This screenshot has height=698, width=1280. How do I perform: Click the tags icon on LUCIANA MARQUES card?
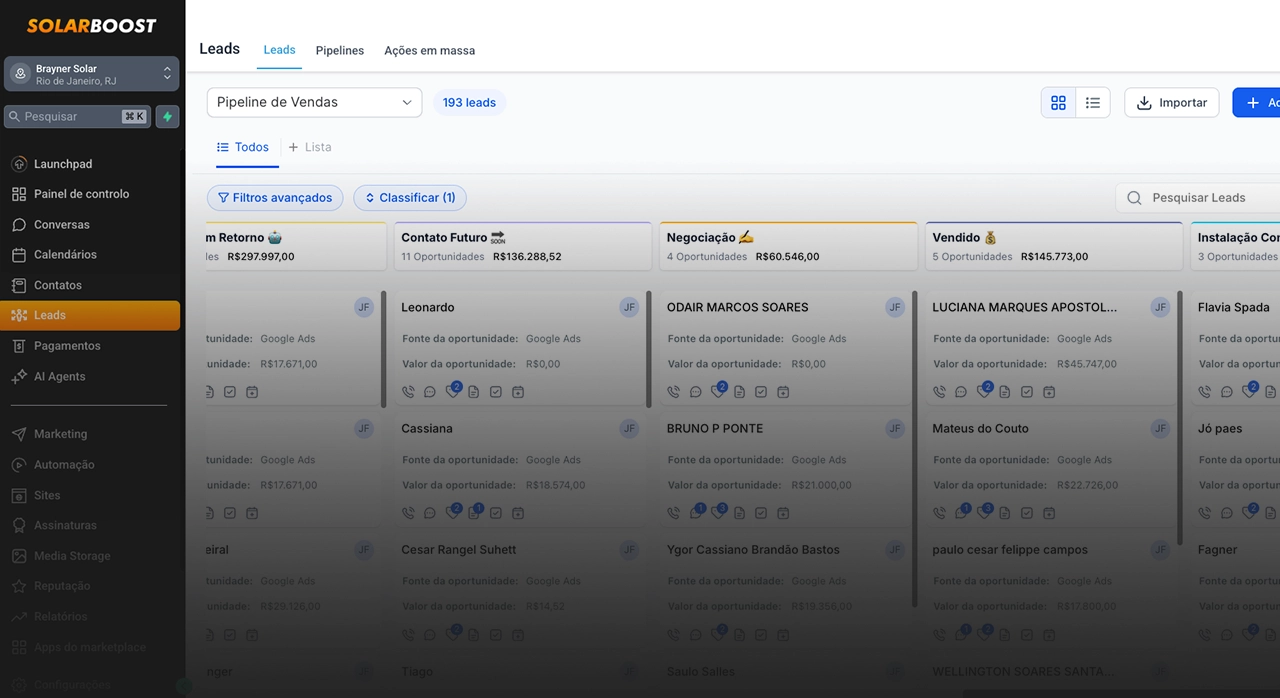(983, 391)
